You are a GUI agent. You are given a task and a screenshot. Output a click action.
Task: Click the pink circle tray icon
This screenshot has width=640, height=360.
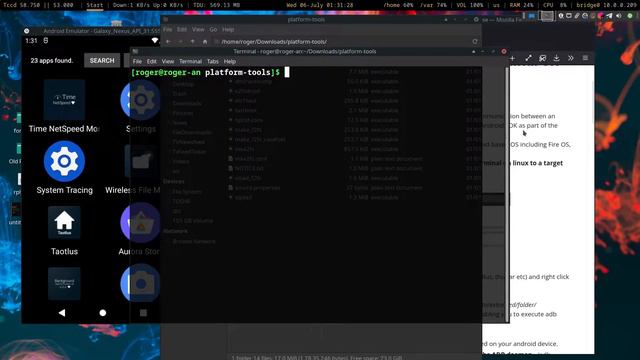tap(600, 16)
